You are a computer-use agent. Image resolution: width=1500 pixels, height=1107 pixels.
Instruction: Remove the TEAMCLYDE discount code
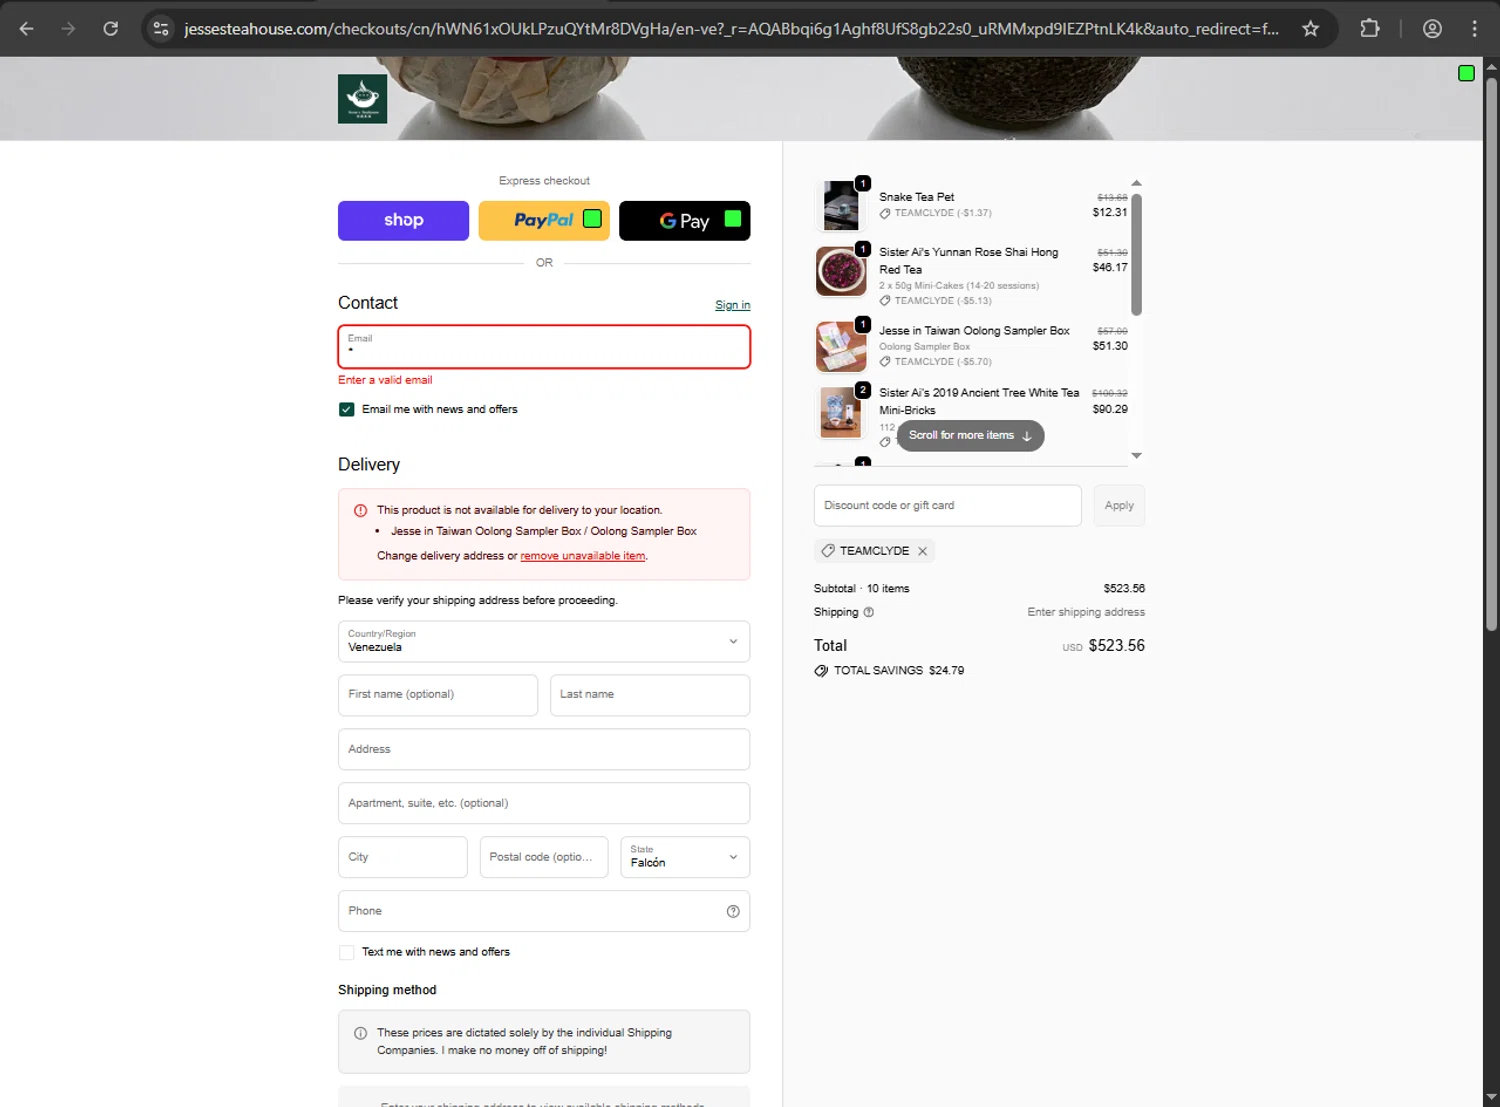click(923, 551)
